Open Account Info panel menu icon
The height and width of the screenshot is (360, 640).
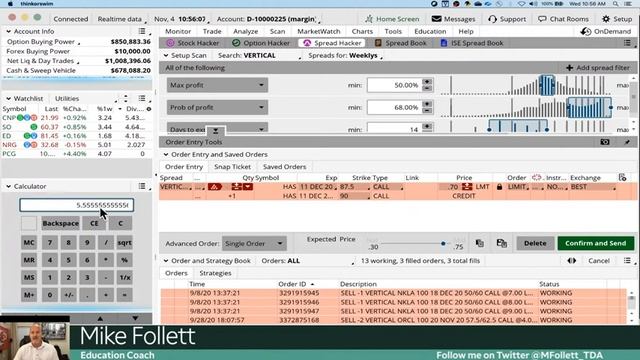pyautogui.click(x=142, y=31)
